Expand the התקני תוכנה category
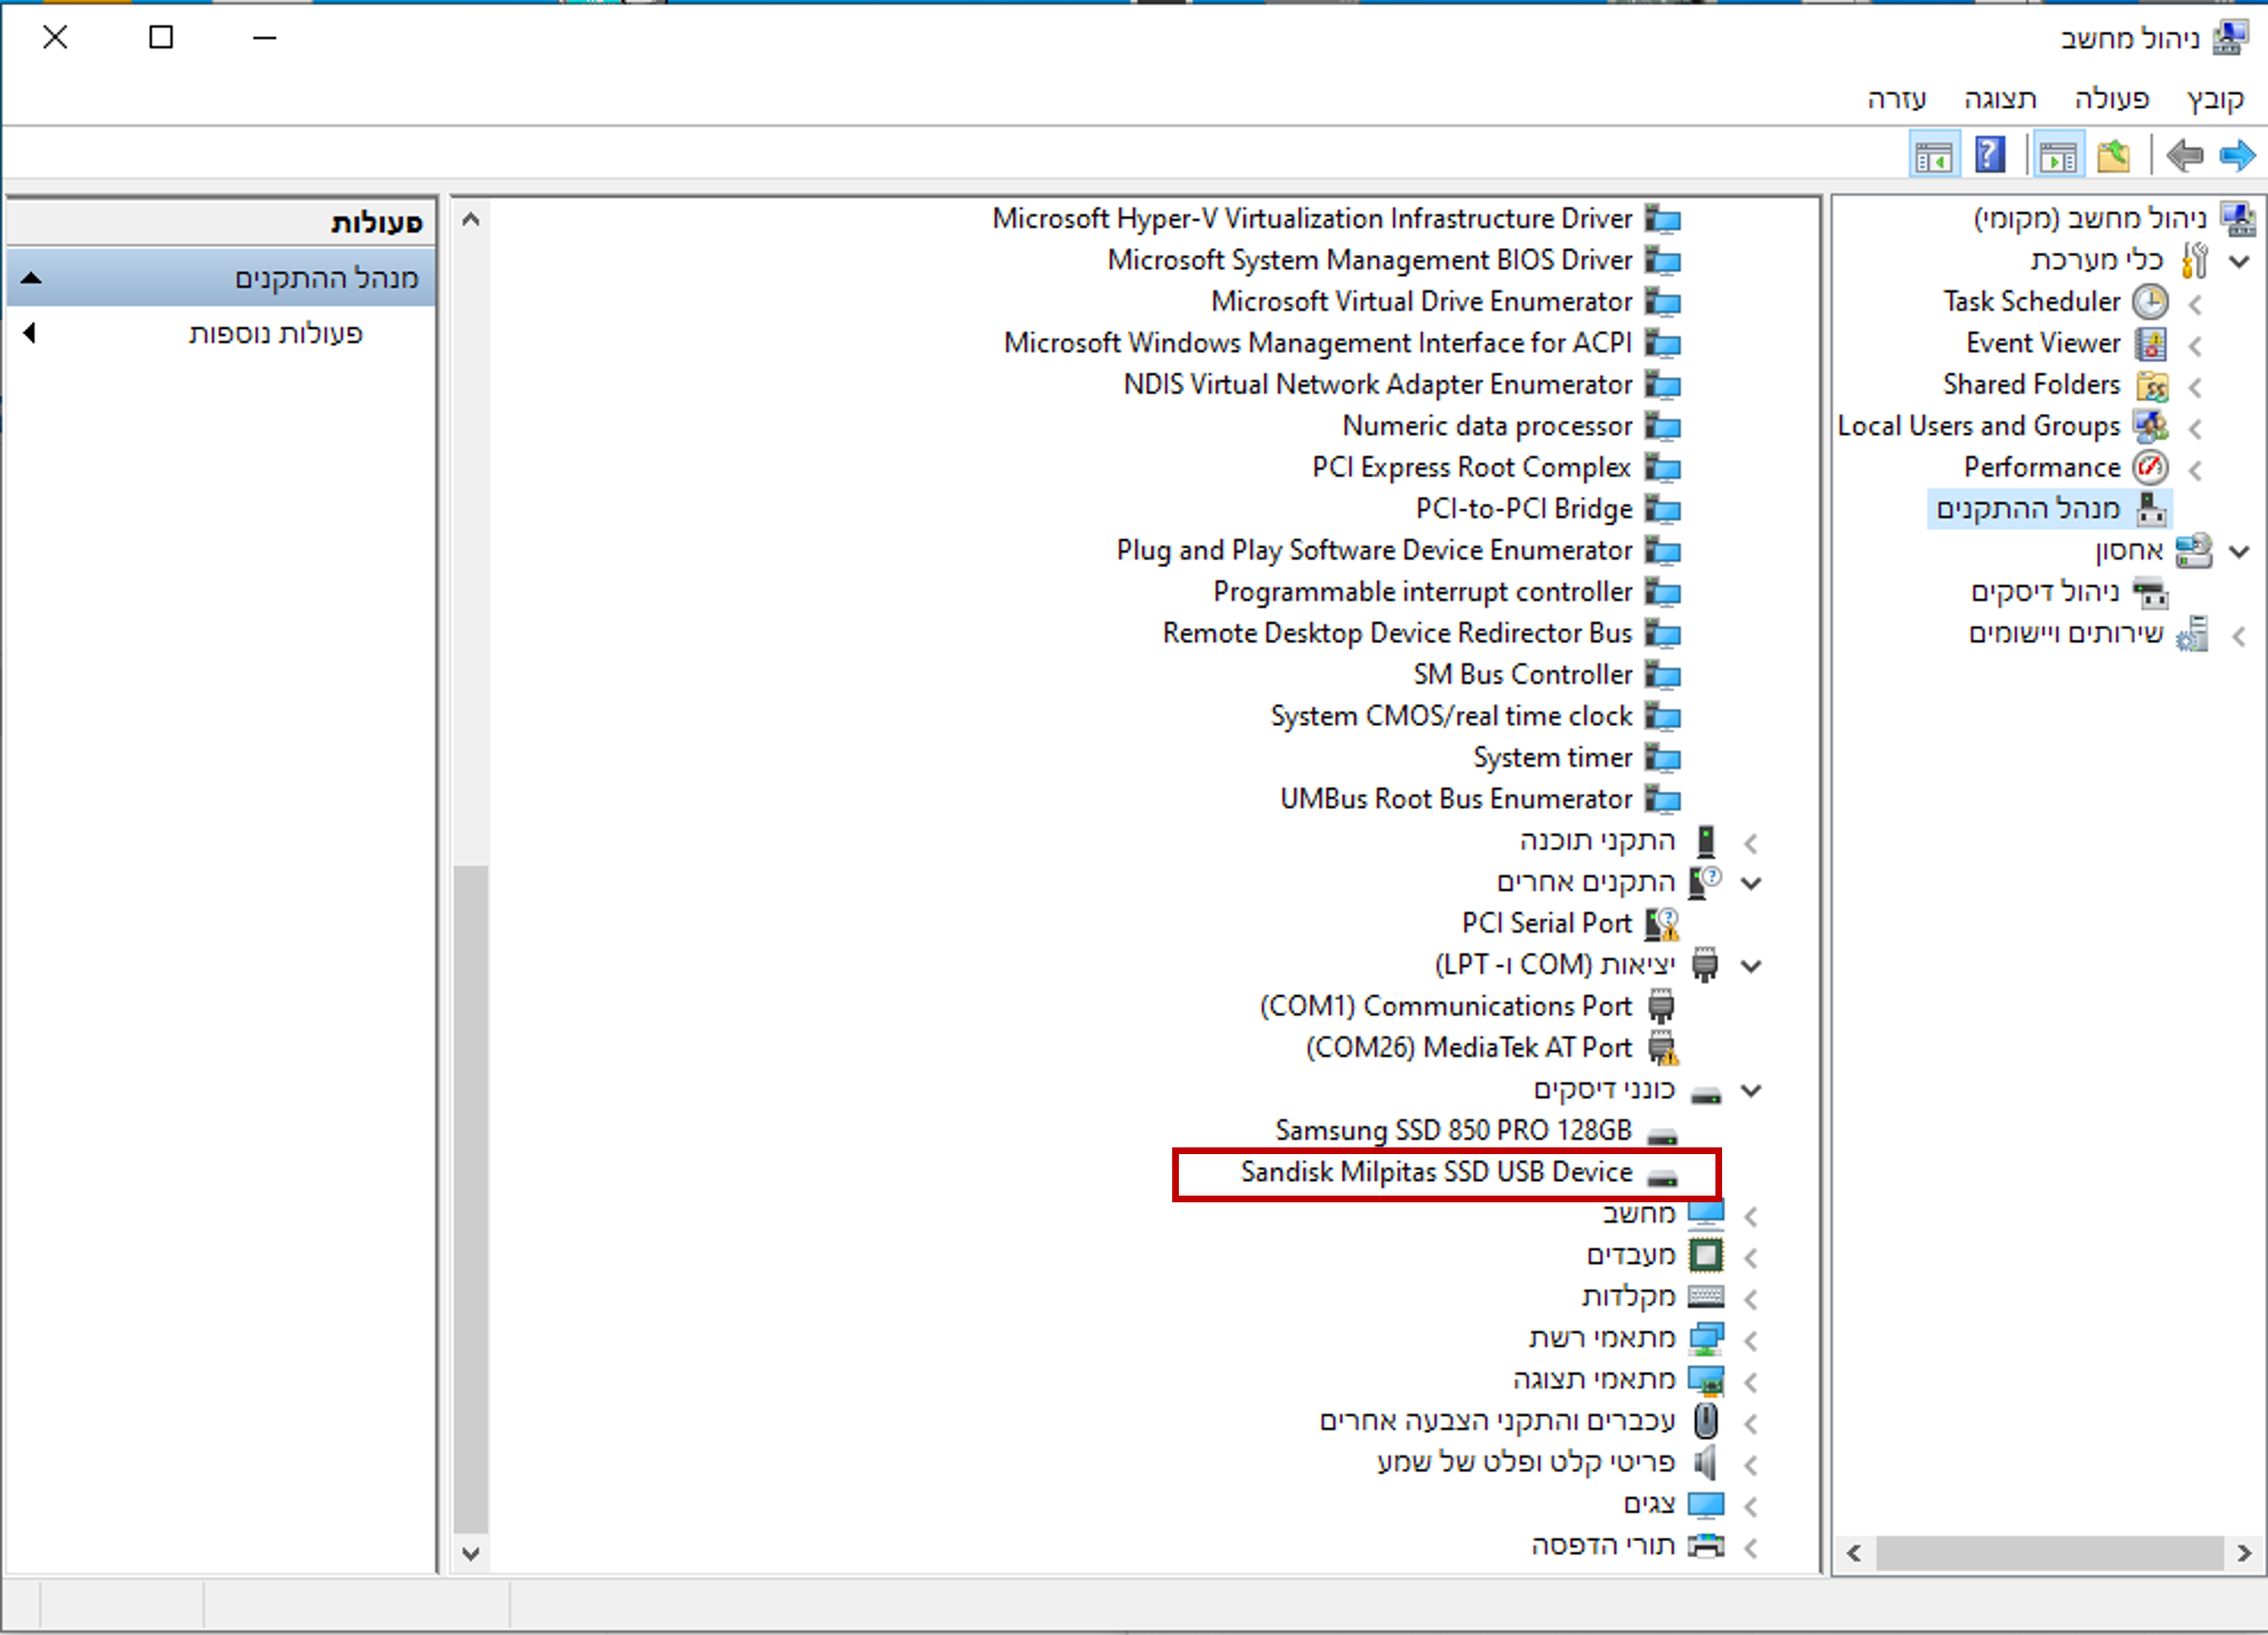This screenshot has height=1635, width=2268. click(x=1750, y=843)
